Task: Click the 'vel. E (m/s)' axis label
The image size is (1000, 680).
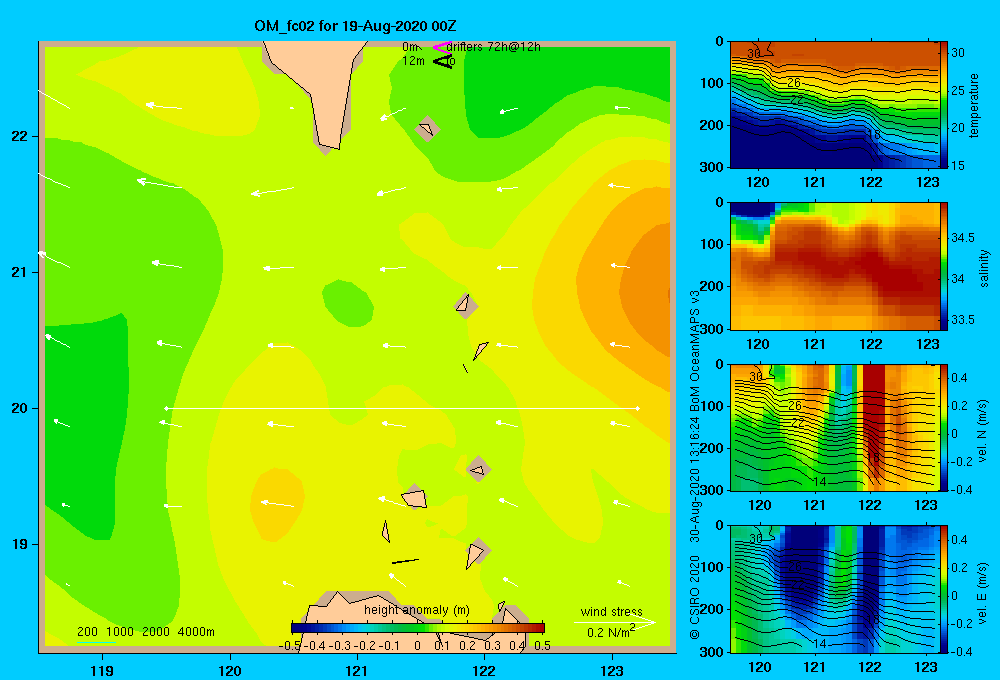Action: coord(983,592)
